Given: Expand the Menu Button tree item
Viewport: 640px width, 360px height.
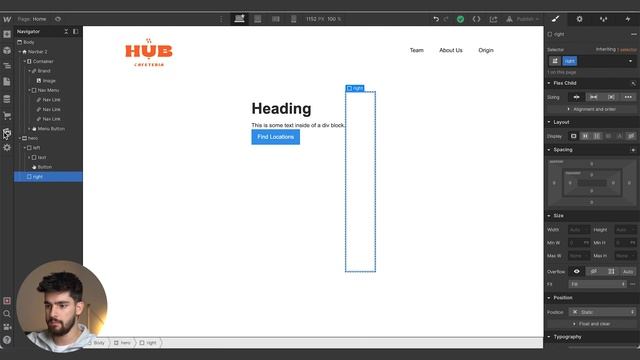Looking at the screenshot, I should click(29, 129).
